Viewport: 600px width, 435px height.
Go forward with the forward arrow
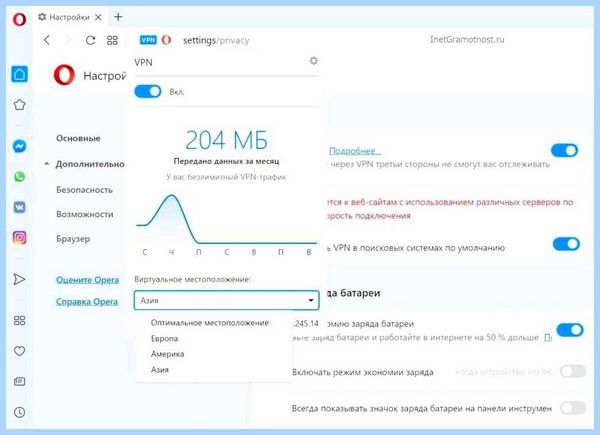tap(68, 40)
